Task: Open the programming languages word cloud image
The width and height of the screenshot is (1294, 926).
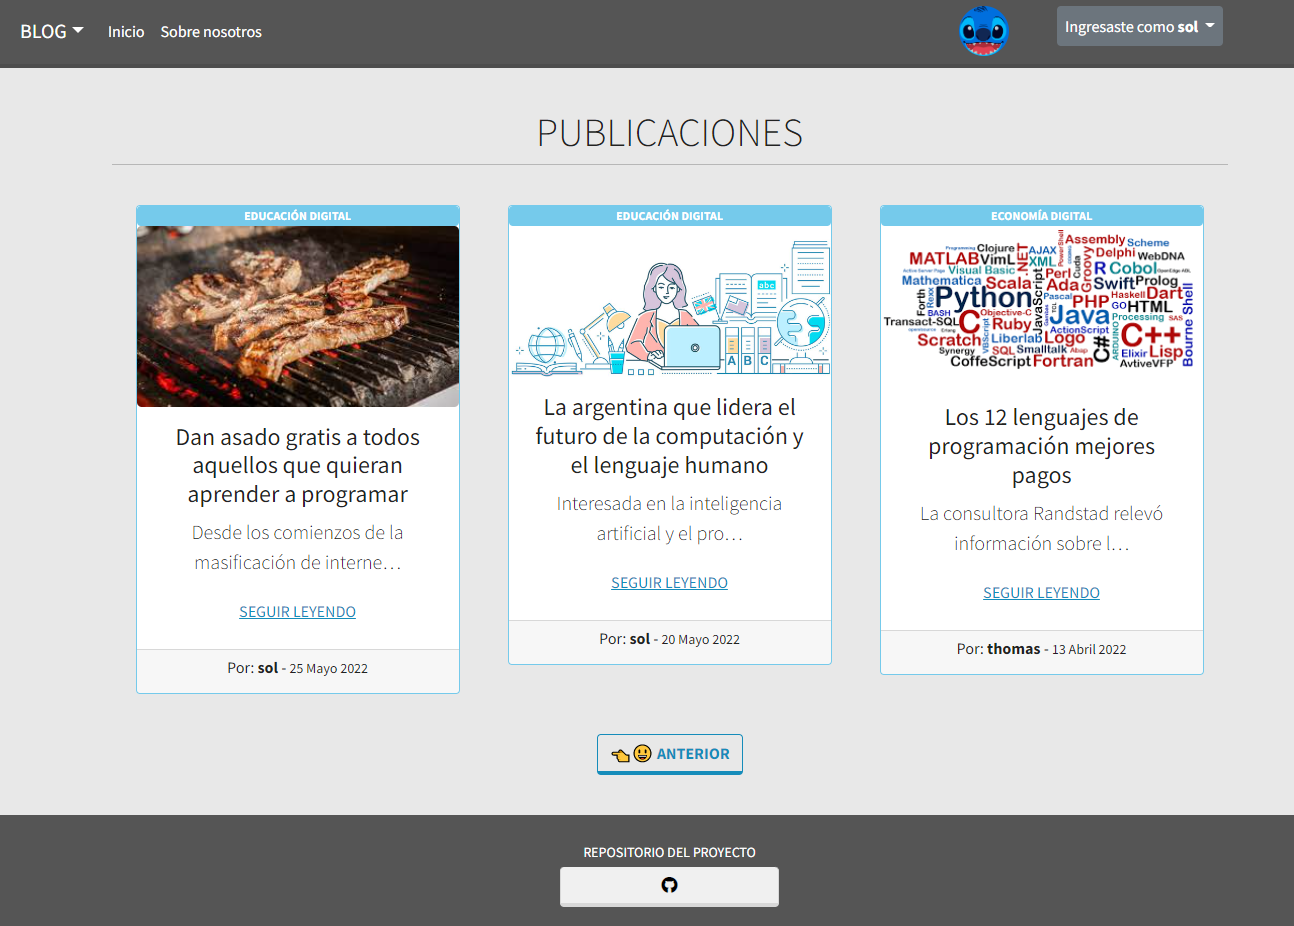Action: tap(1042, 302)
